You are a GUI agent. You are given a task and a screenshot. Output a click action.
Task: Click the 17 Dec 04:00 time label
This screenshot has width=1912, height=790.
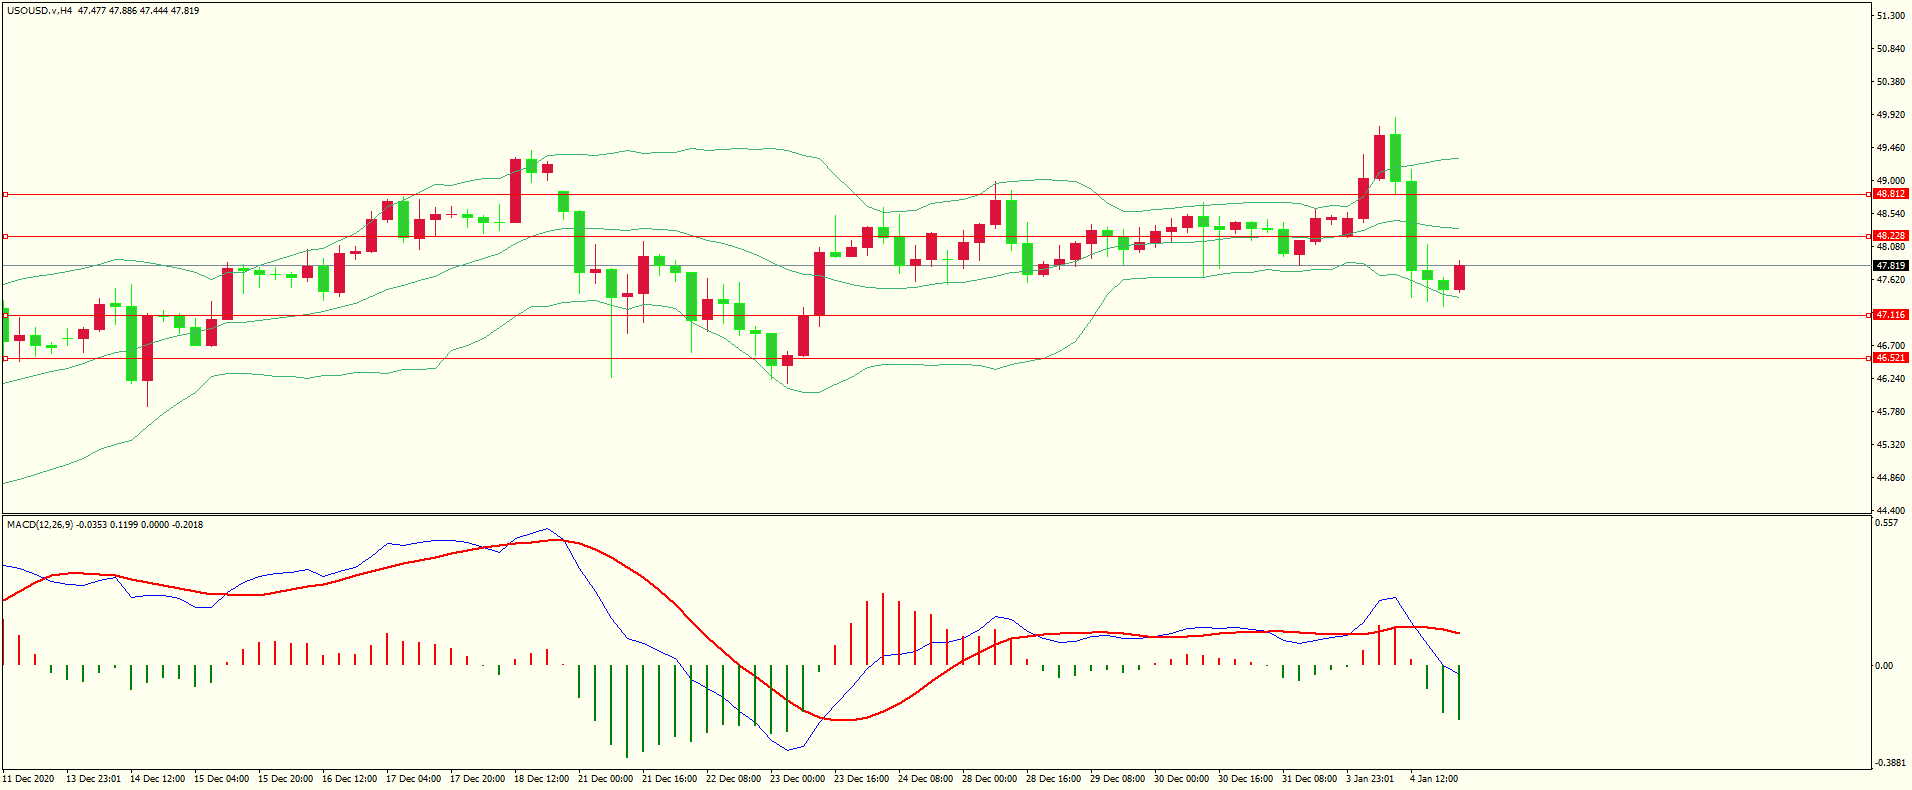point(413,779)
